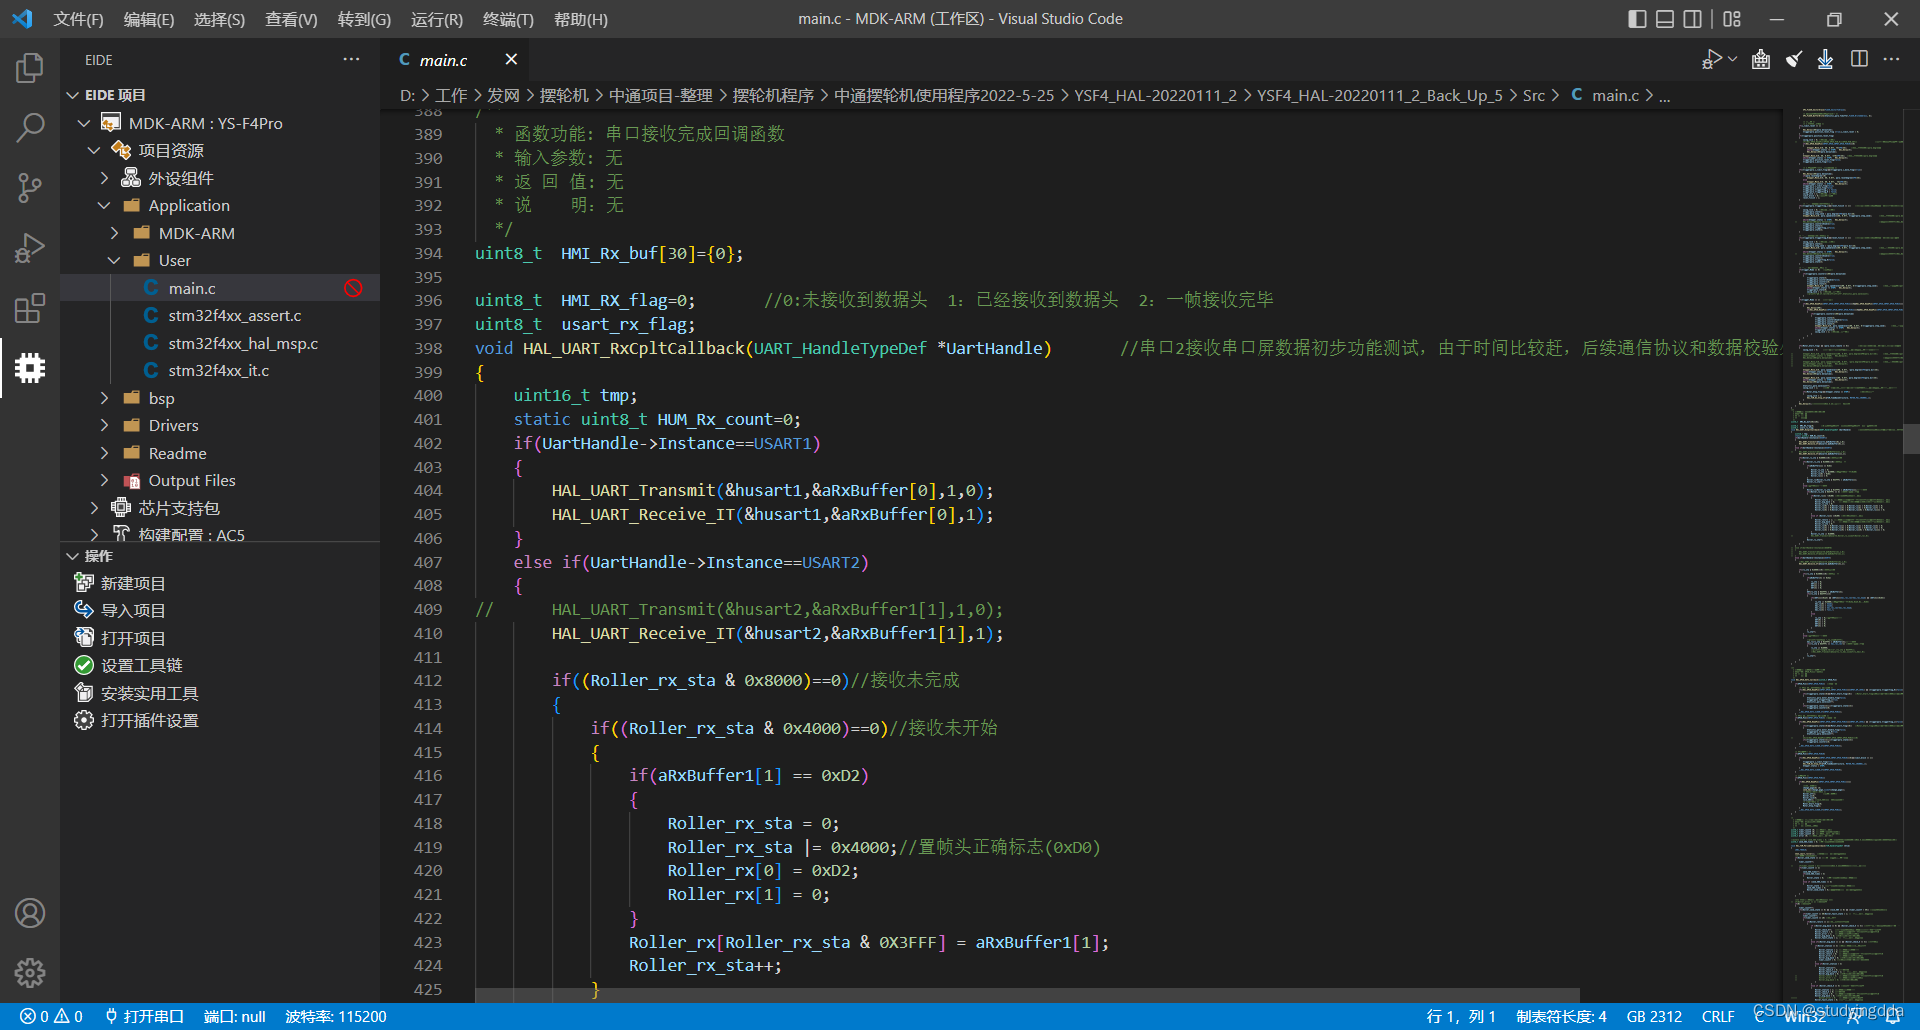The height and width of the screenshot is (1030, 1920).
Task: Collapse the 项目资源 node
Action: click(x=94, y=150)
